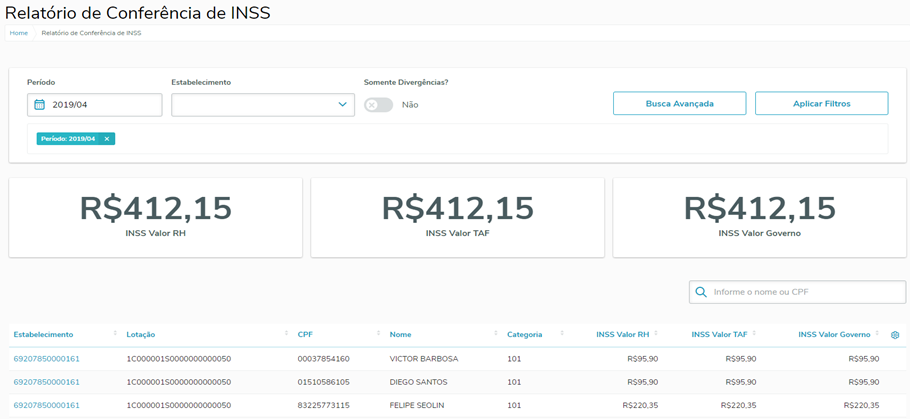Focus the Período date field 2019/04

95,105
